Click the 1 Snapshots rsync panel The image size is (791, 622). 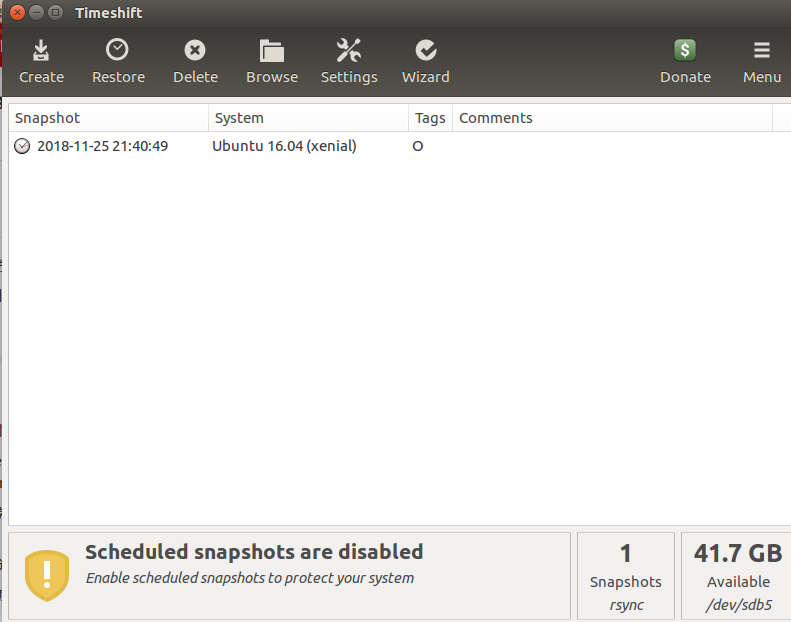click(x=626, y=576)
